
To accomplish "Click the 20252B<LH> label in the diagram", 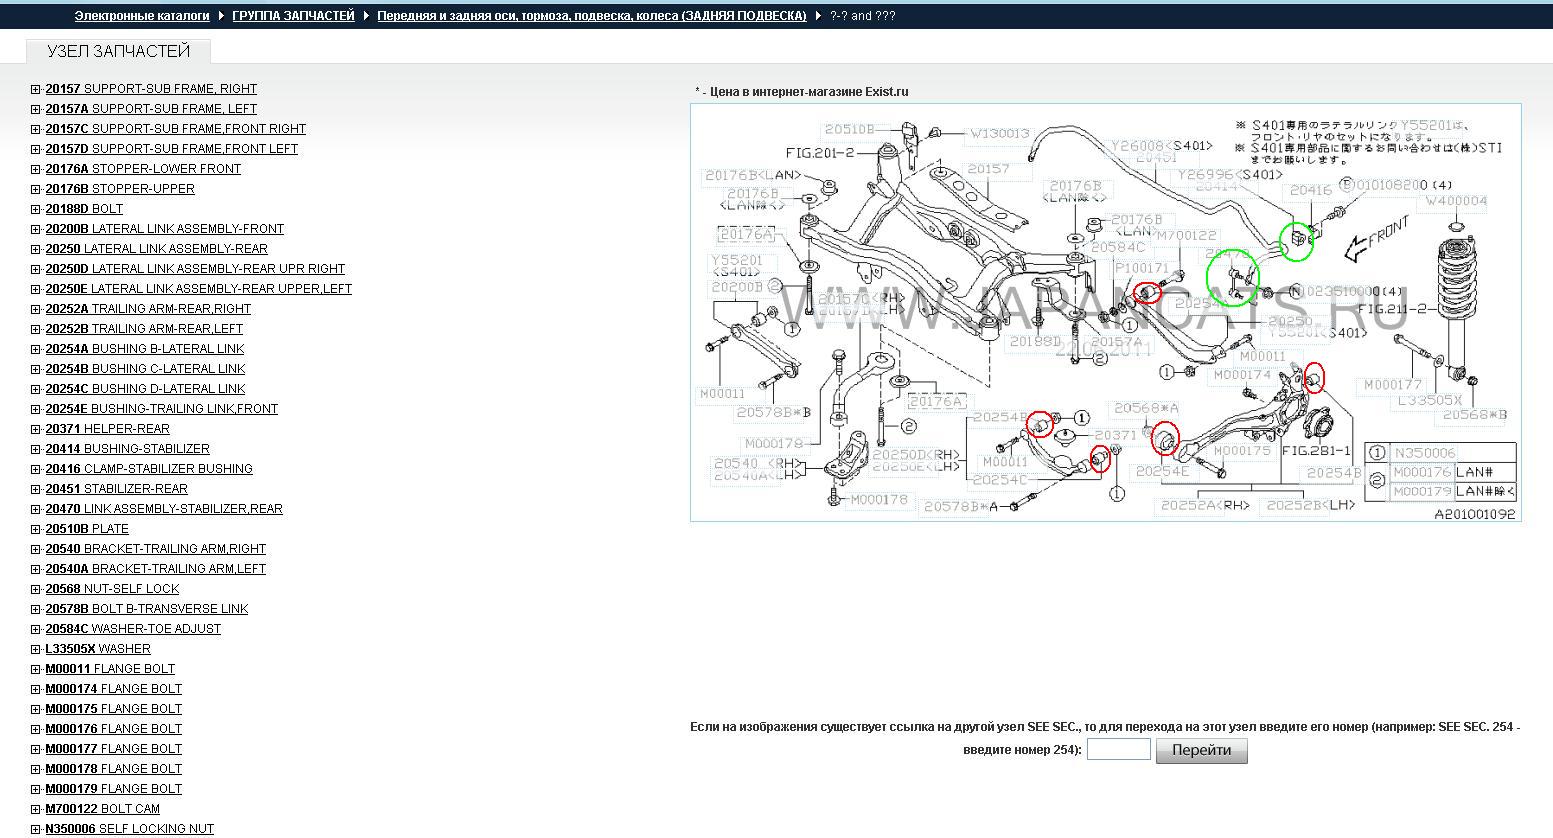I will tap(1311, 506).
